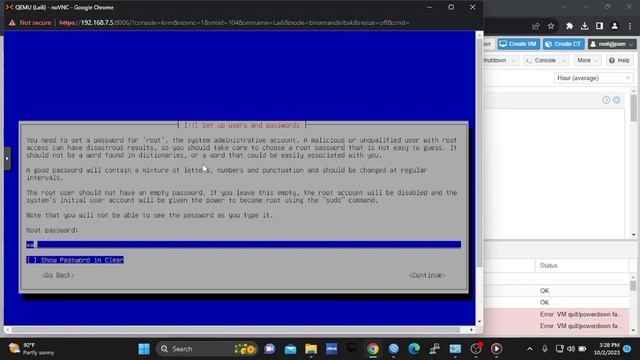Select second VM quit/powerdown error row
Image resolution: width=640 pixels, height=360 pixels.
point(557,326)
